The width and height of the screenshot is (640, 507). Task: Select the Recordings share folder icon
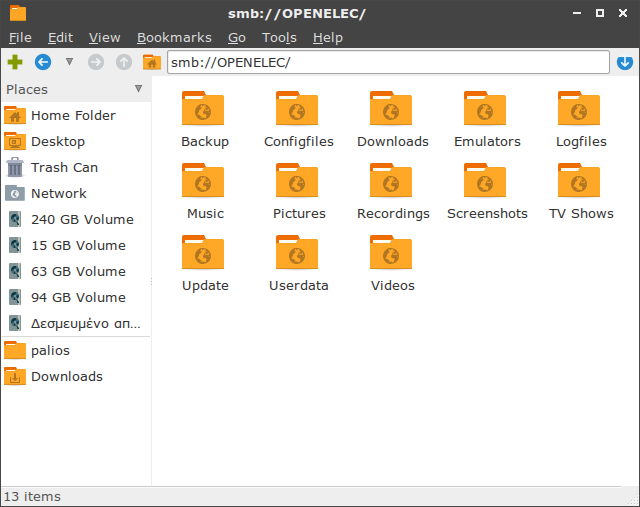coord(391,180)
